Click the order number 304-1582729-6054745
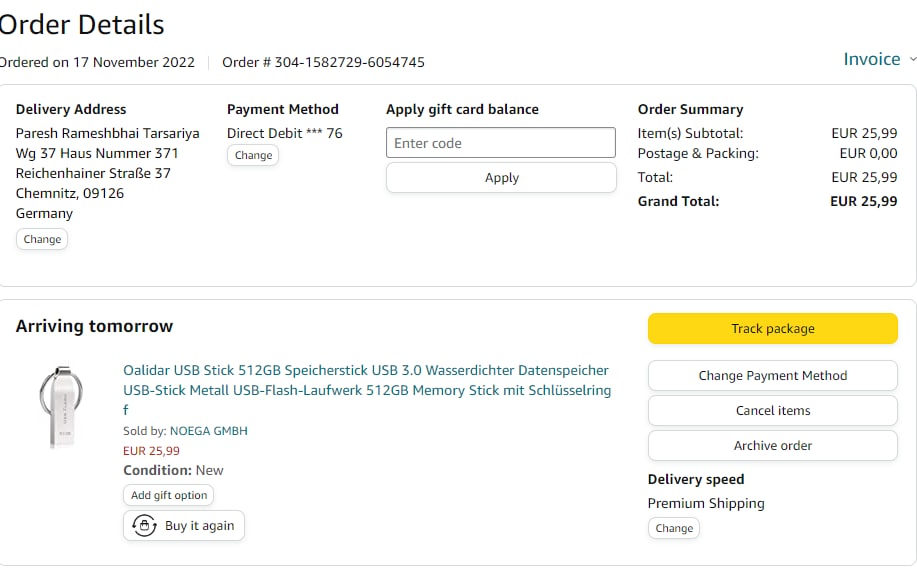Image resolution: width=917 pixels, height=568 pixels. (x=348, y=62)
